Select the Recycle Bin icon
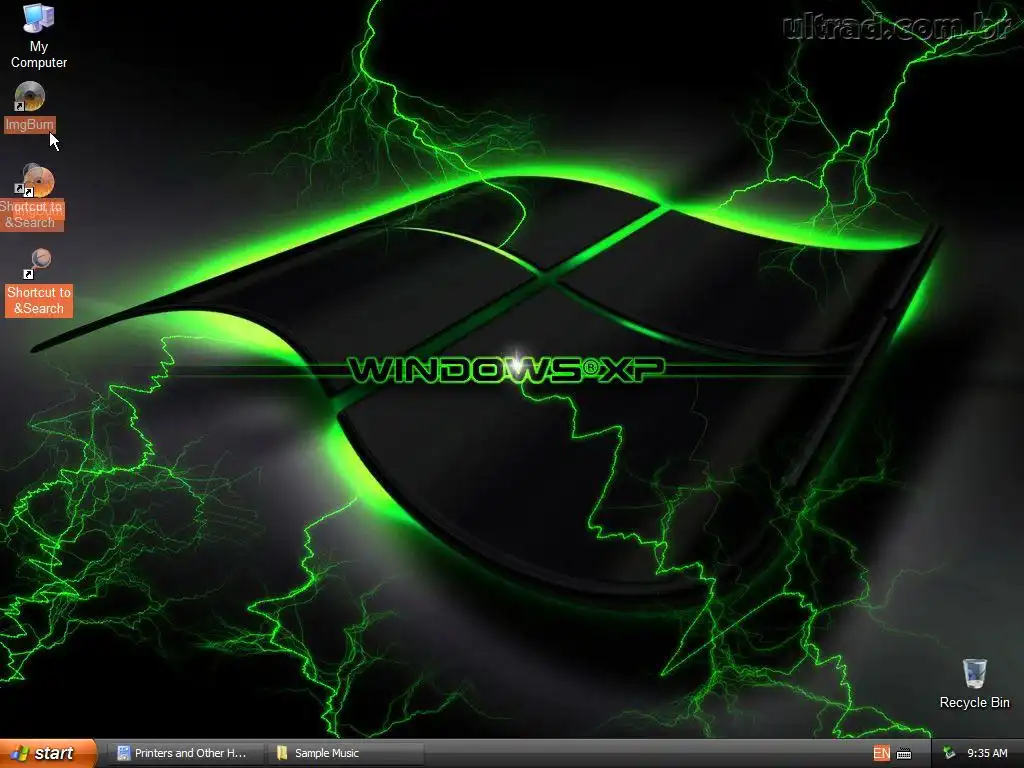Screen dimensions: 1024x768 [974, 673]
